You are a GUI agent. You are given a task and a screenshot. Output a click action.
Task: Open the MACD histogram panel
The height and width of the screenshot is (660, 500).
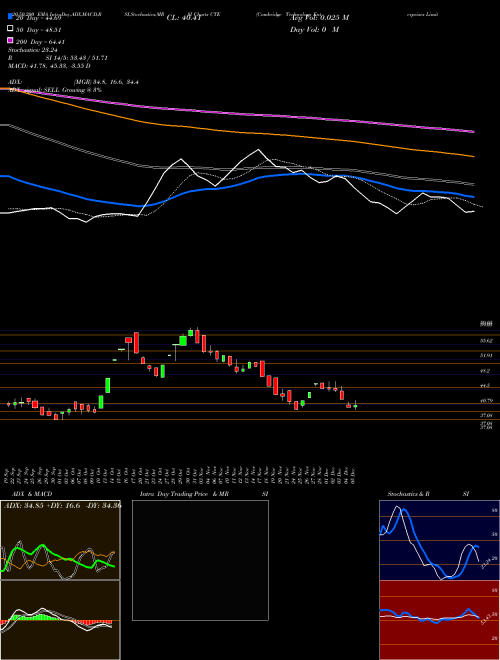pyautogui.click(x=60, y=620)
